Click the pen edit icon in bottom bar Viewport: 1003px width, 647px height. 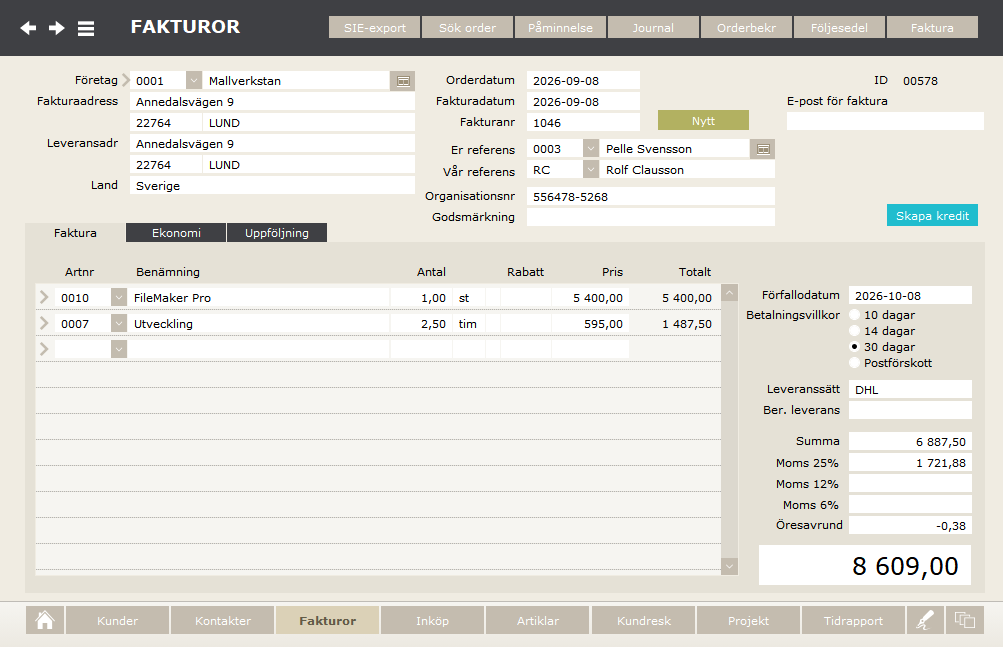925,620
